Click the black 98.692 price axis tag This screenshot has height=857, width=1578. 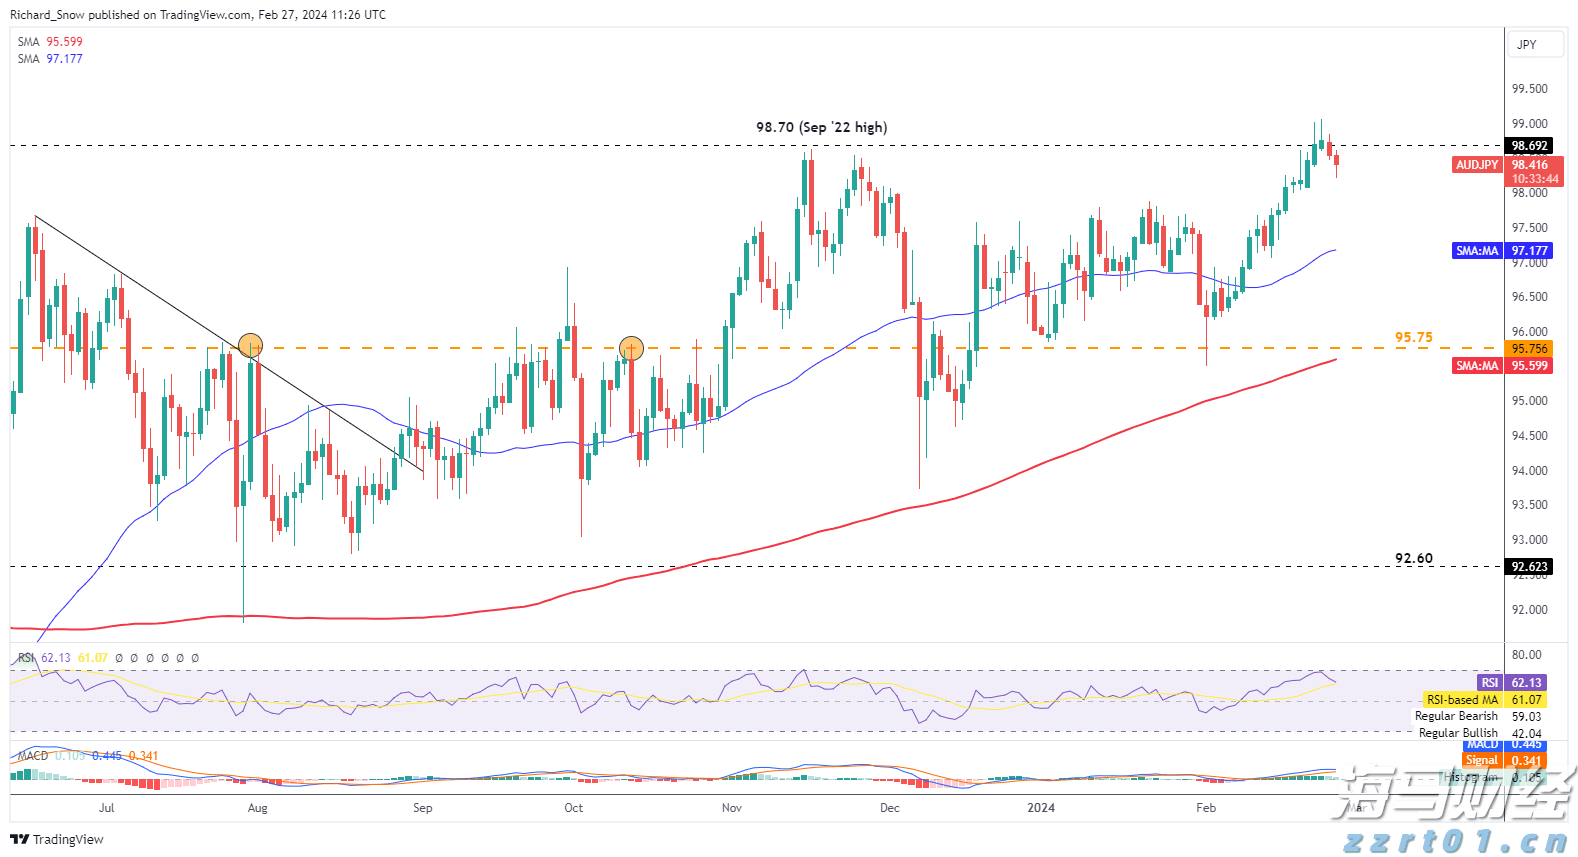pyautogui.click(x=1529, y=146)
